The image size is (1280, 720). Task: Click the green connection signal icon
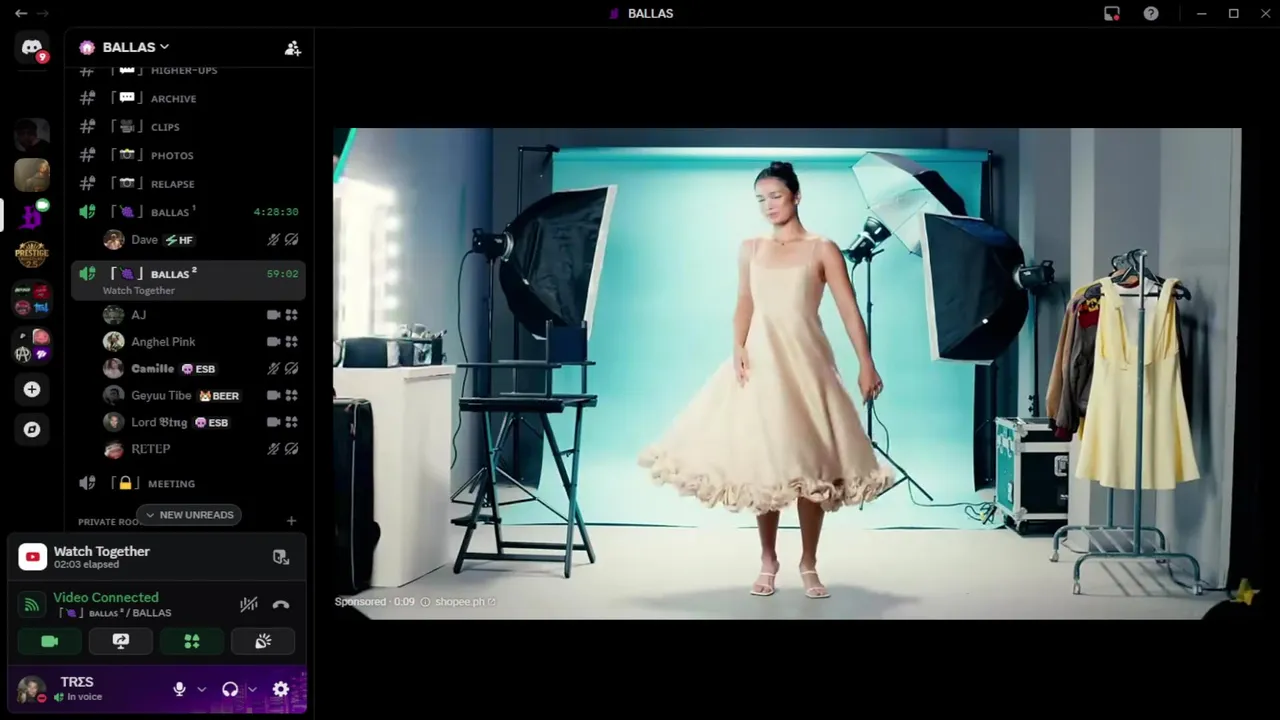point(32,604)
